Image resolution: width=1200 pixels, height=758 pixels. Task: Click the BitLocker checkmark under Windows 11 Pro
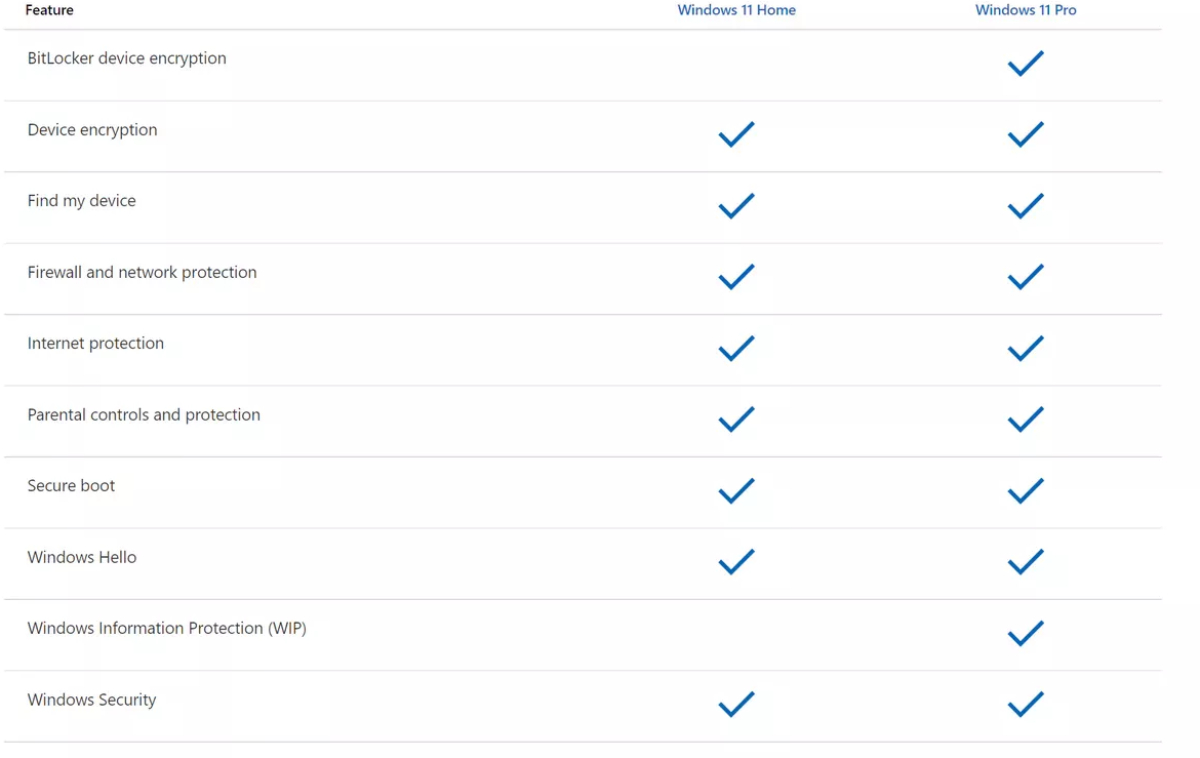(1025, 64)
